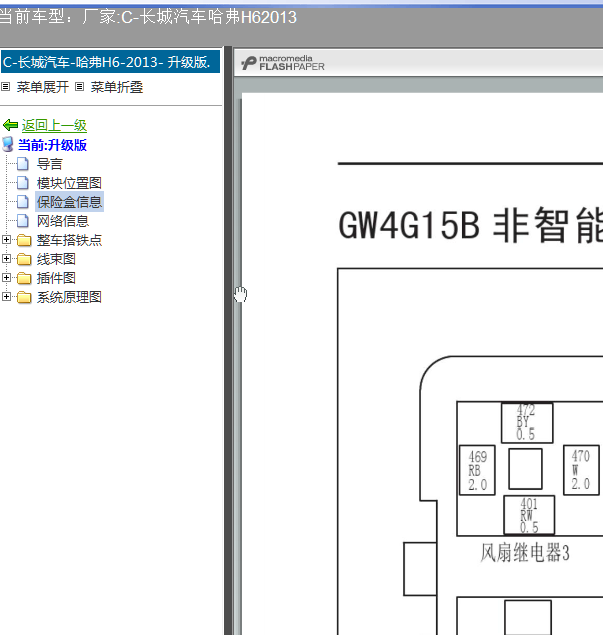603x635 pixels.
Task: Select the 系统原理图 folder label
Action: pos(69,297)
